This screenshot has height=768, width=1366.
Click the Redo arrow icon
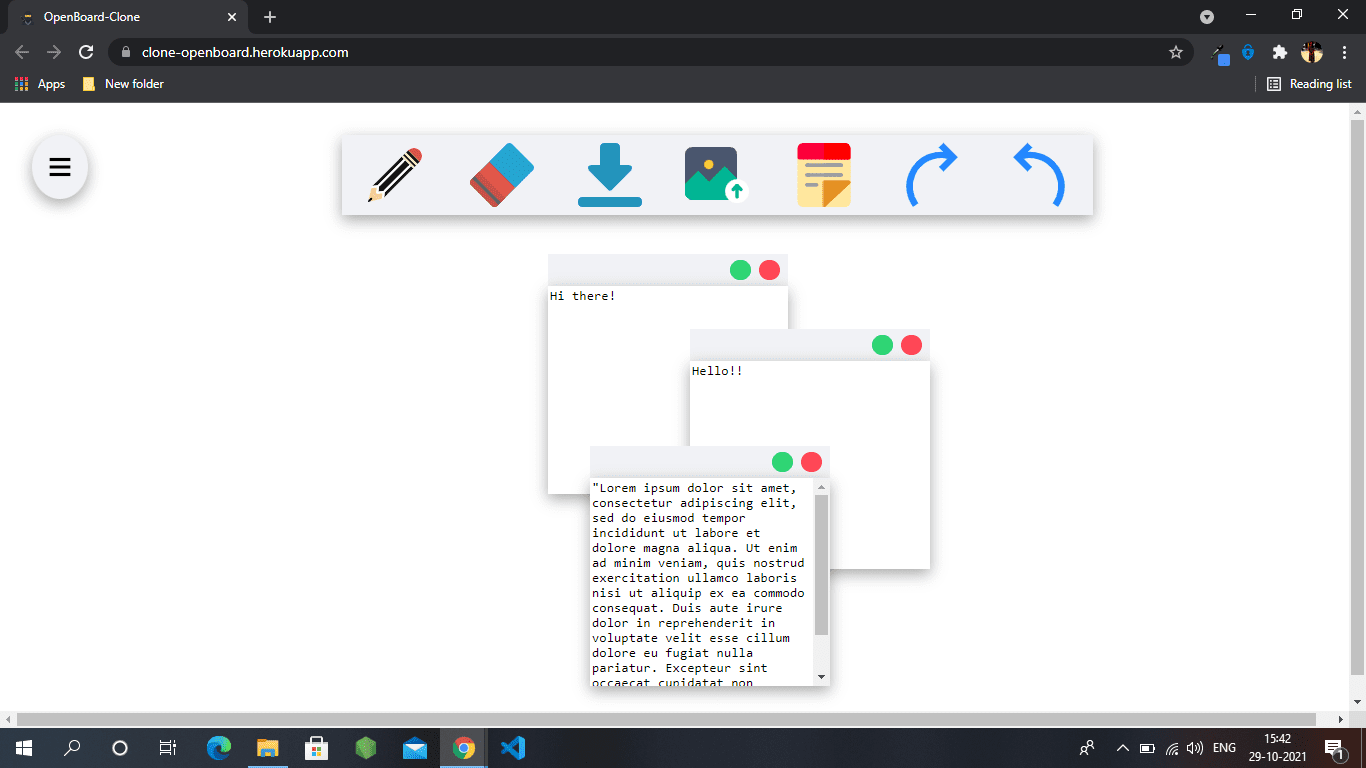pyautogui.click(x=932, y=176)
